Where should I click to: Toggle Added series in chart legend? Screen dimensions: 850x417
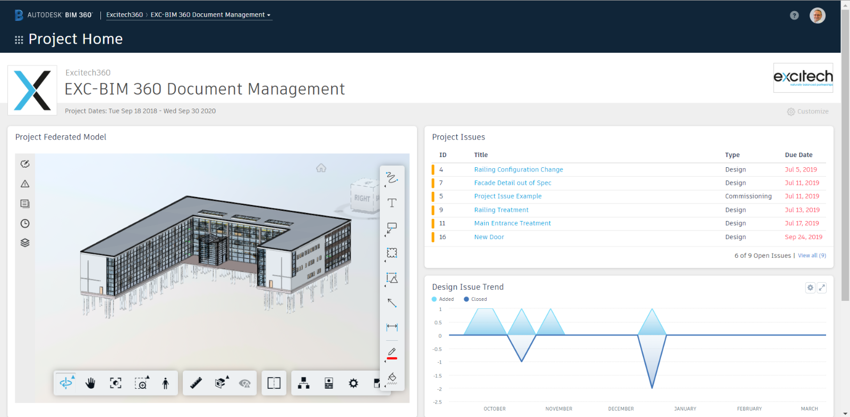(x=443, y=299)
